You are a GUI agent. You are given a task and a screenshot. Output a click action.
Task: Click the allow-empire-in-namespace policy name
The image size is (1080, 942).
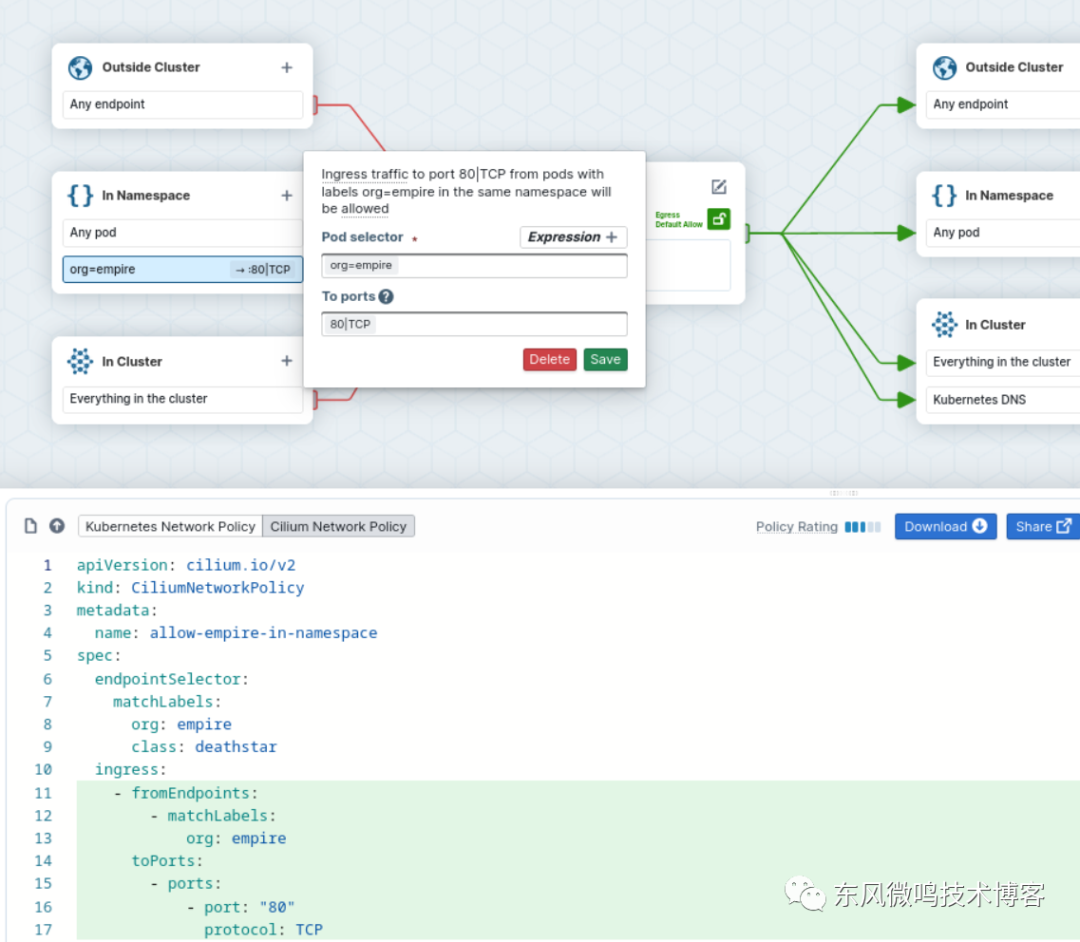pos(264,633)
